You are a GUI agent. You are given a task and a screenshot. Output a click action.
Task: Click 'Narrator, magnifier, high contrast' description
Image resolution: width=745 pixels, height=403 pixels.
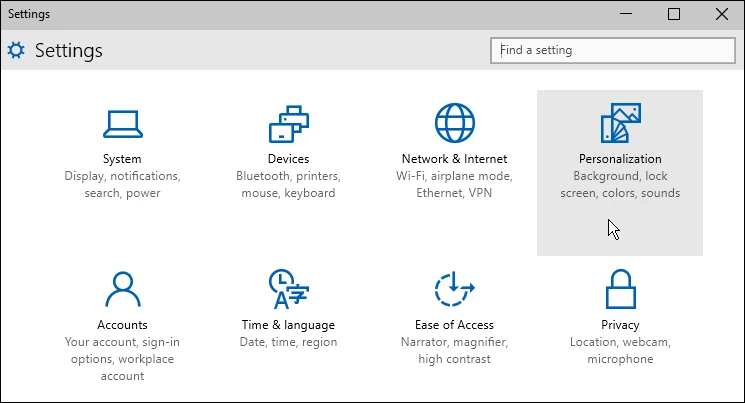click(x=454, y=350)
